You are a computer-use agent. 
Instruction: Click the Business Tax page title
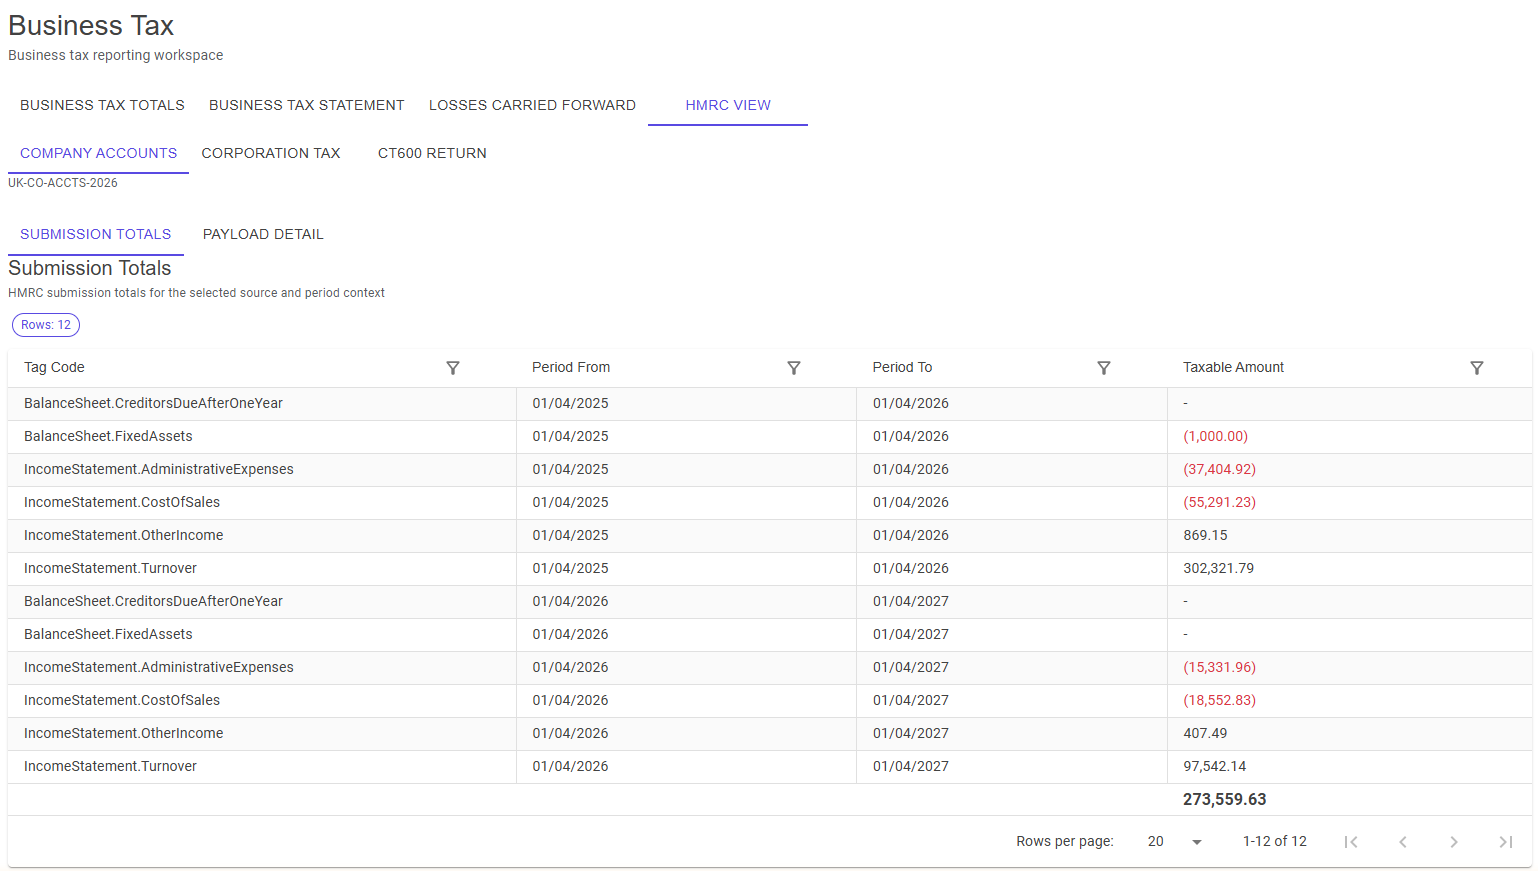tap(91, 25)
